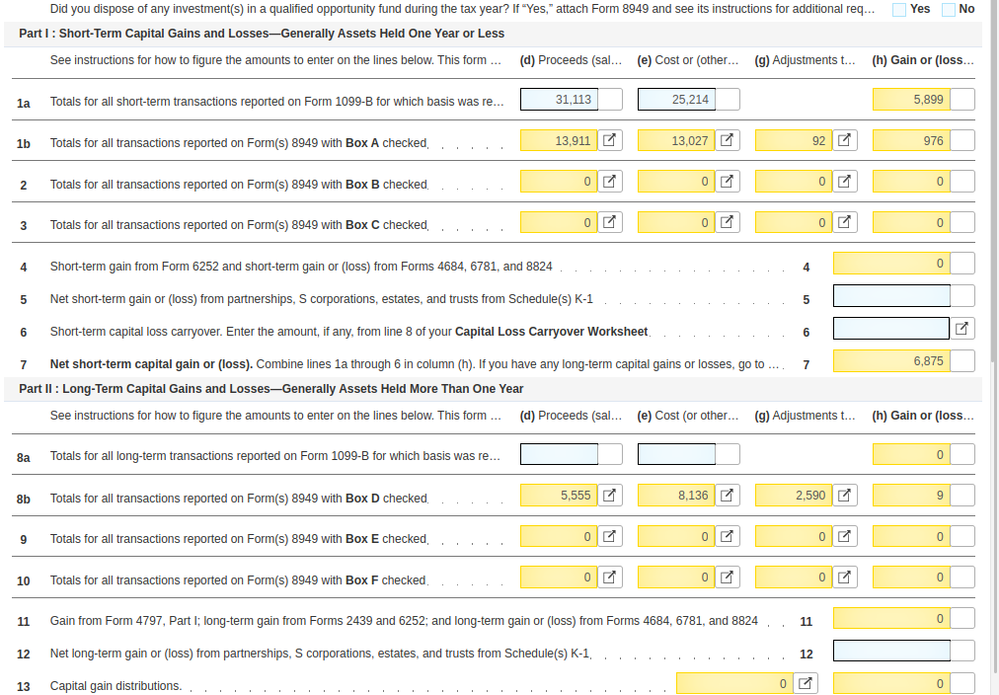Open line 1b cost basis link icon
999x695 pixels.
click(728, 141)
